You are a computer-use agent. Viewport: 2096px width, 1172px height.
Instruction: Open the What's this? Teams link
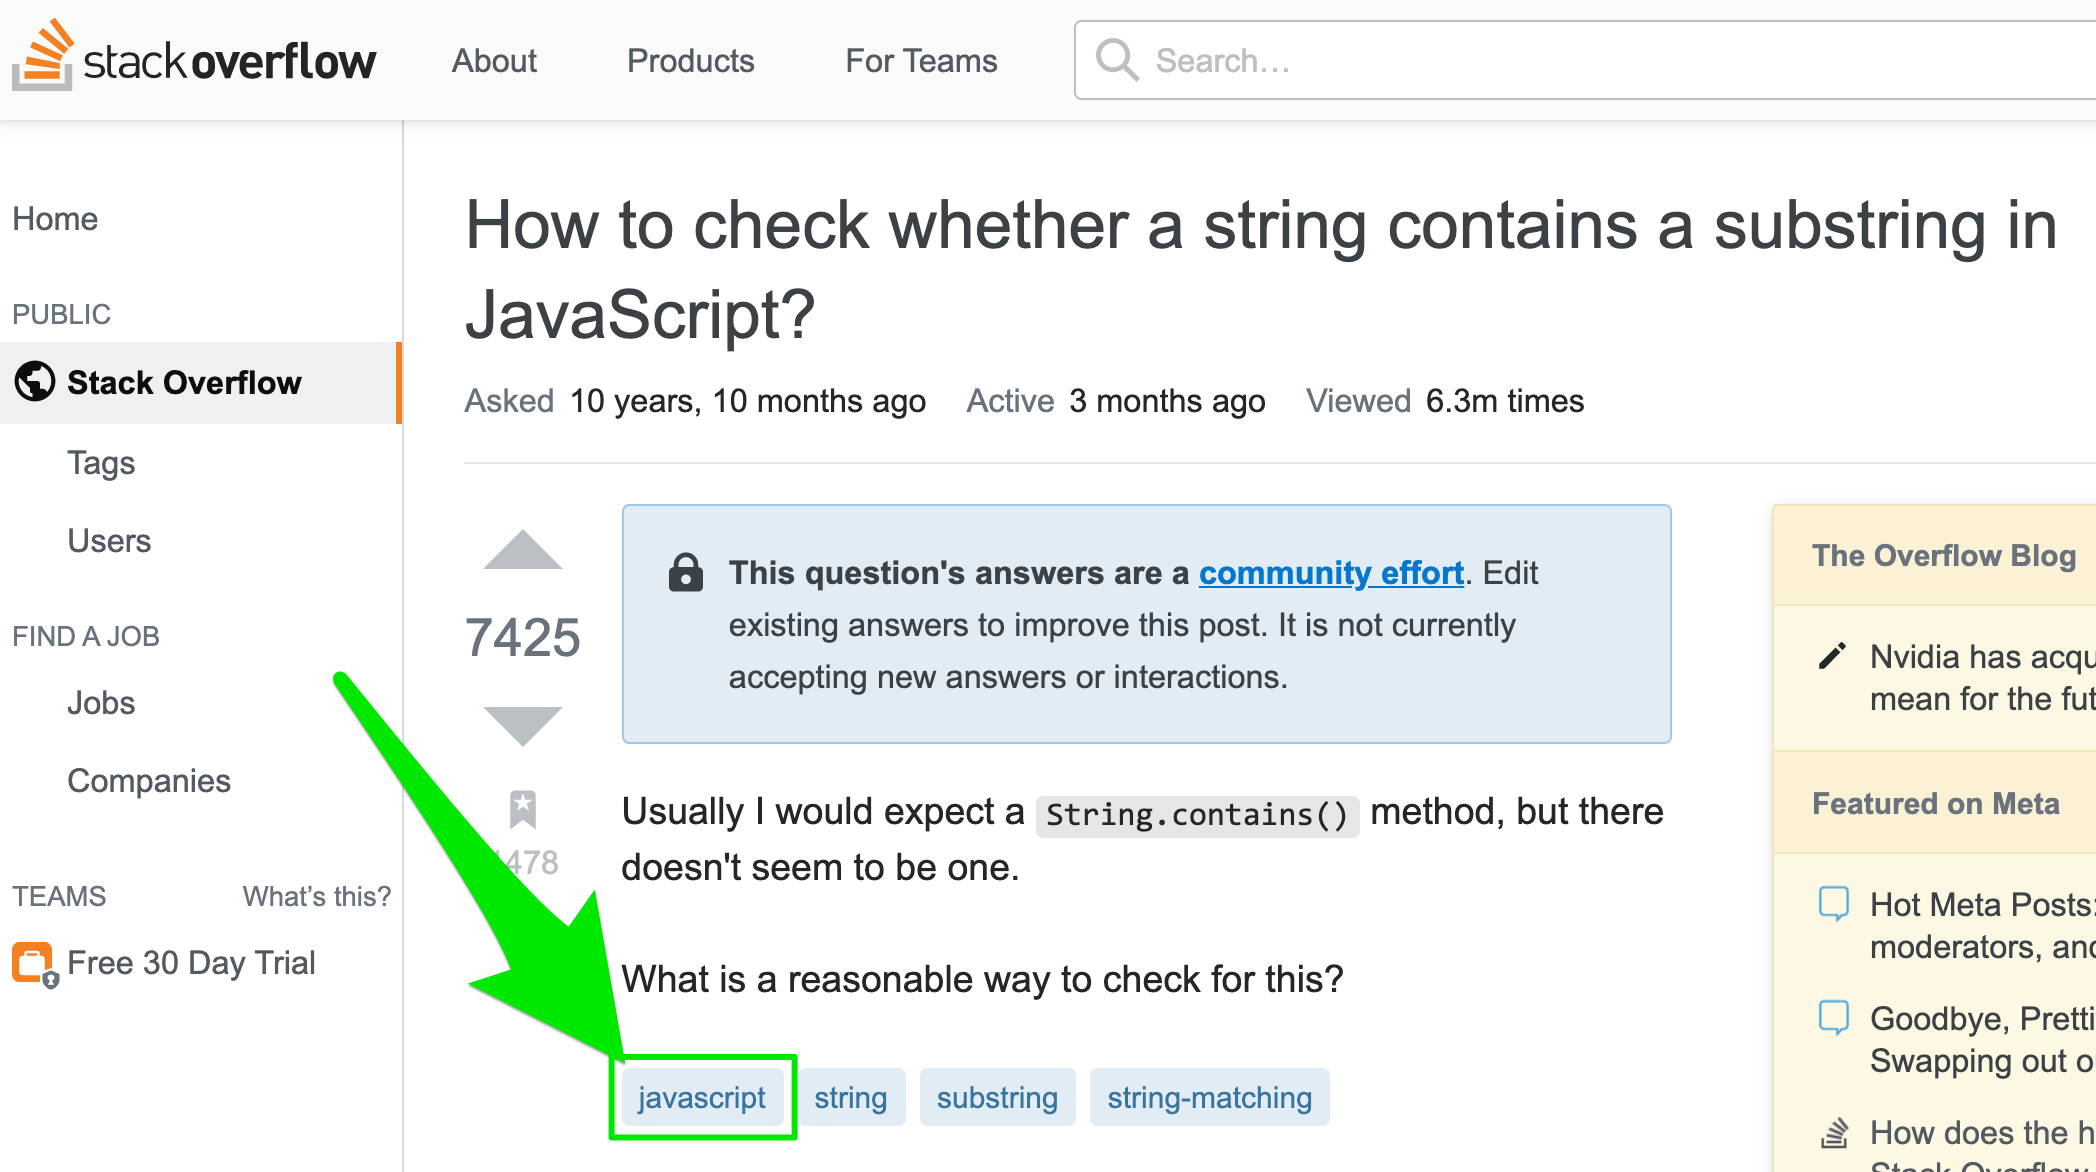tap(317, 896)
